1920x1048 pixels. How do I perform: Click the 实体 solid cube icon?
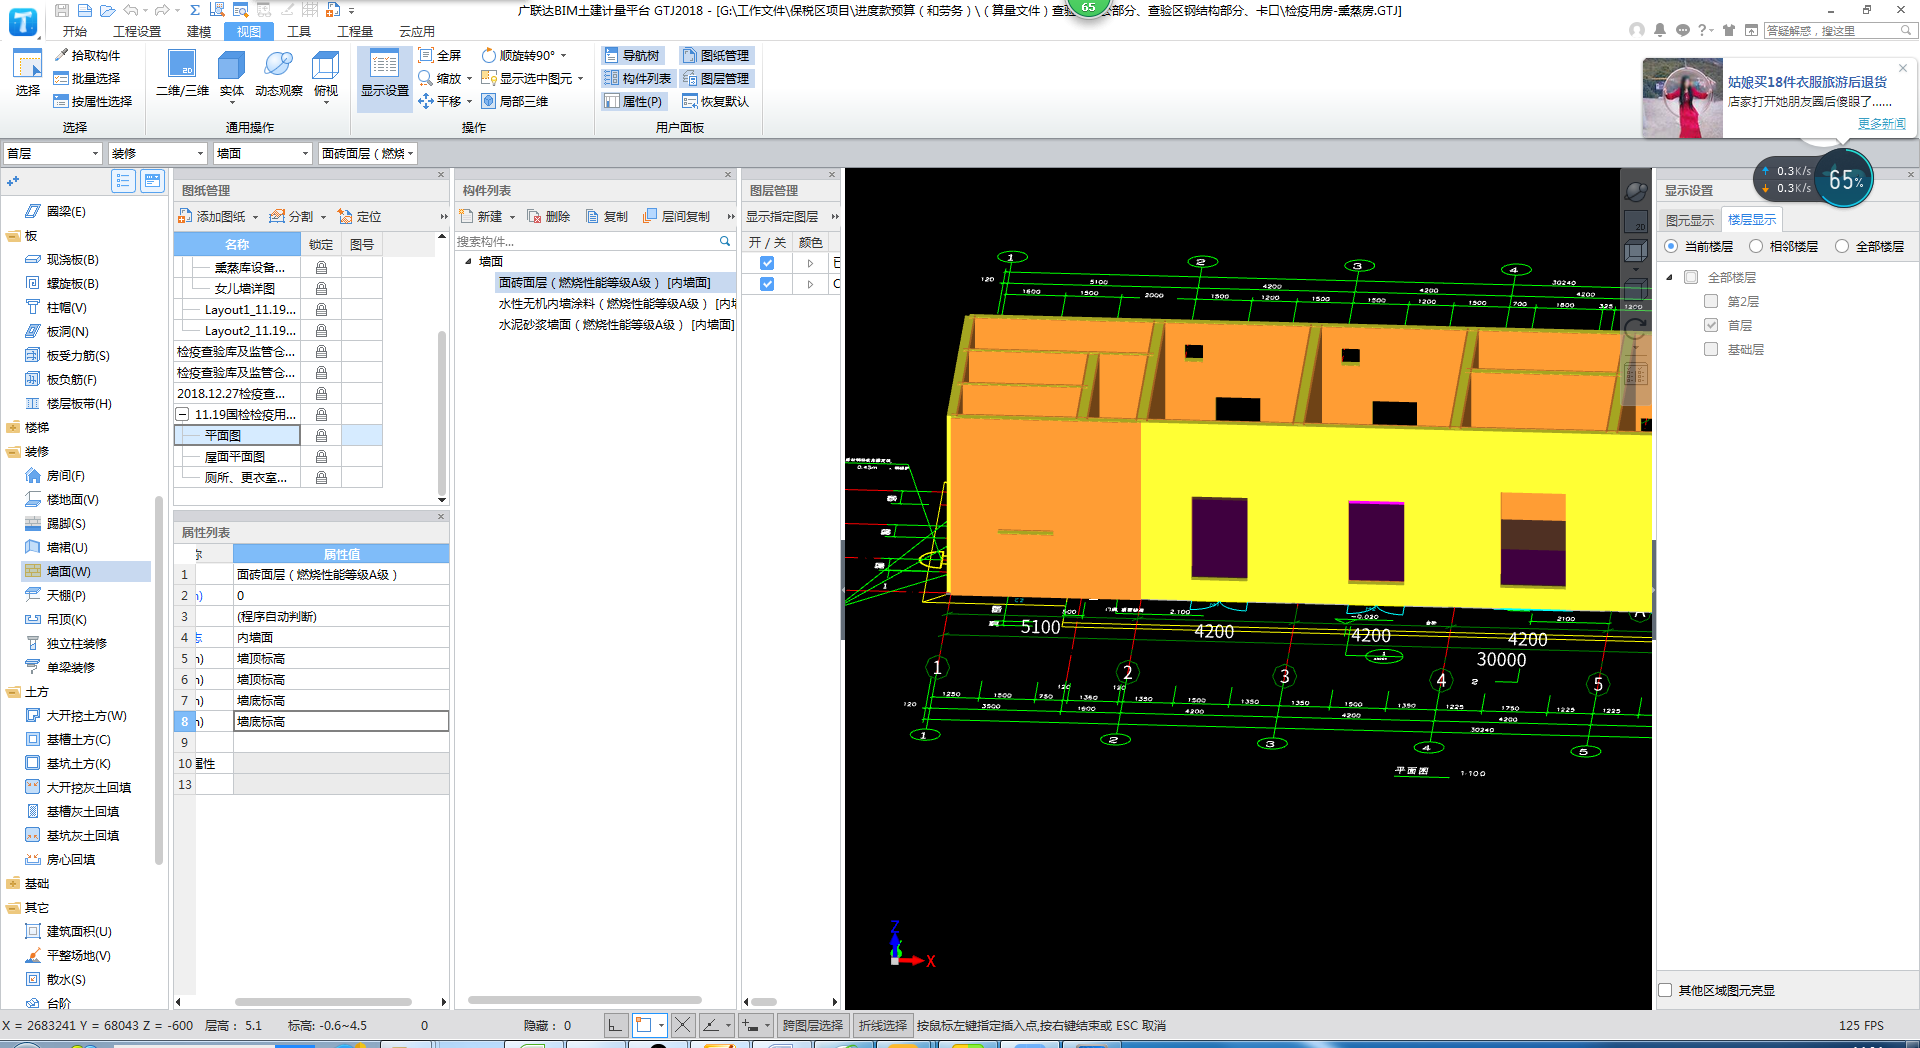(x=231, y=65)
